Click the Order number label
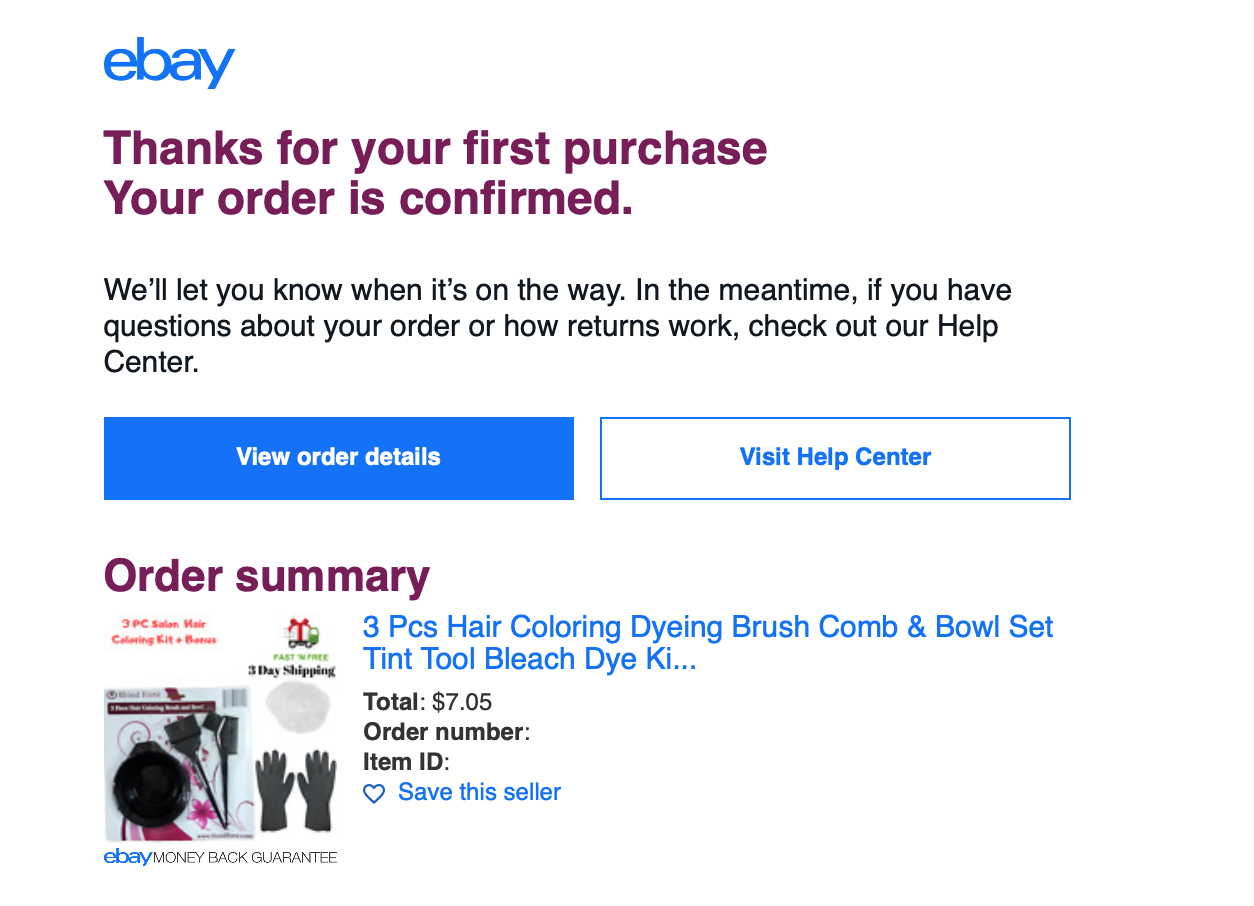This screenshot has height=906, width=1254. point(444,732)
